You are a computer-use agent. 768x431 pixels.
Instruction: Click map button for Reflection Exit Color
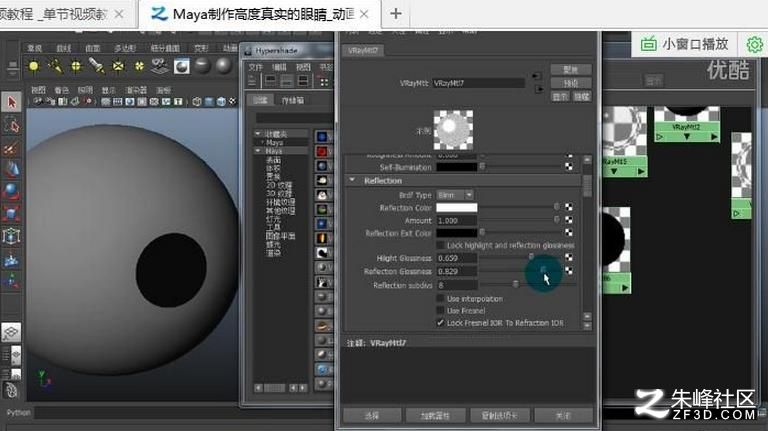569,232
